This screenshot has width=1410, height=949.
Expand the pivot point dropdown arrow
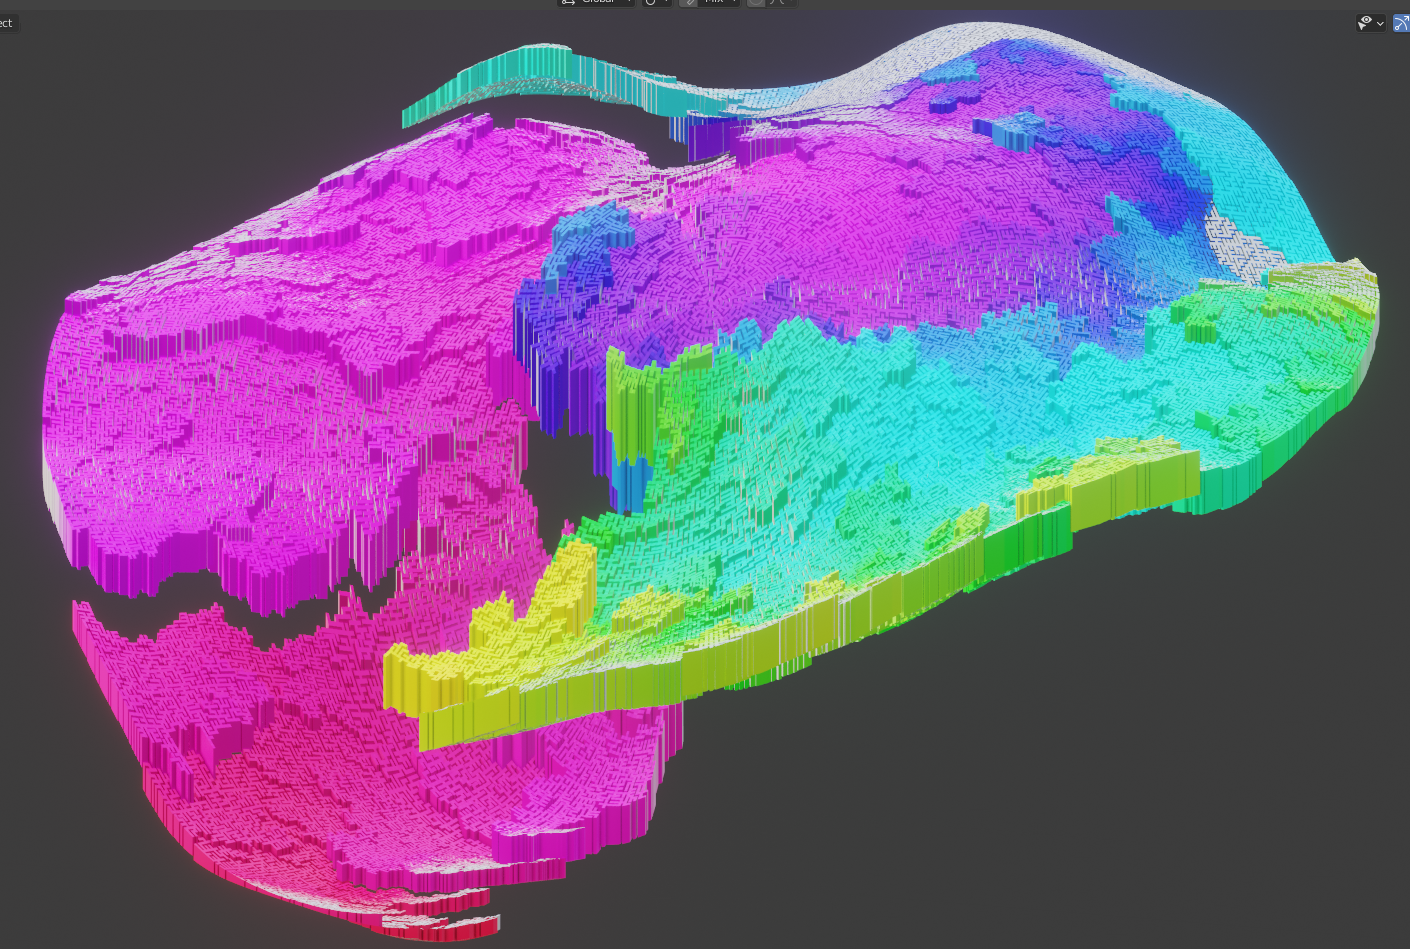click(x=666, y=2)
